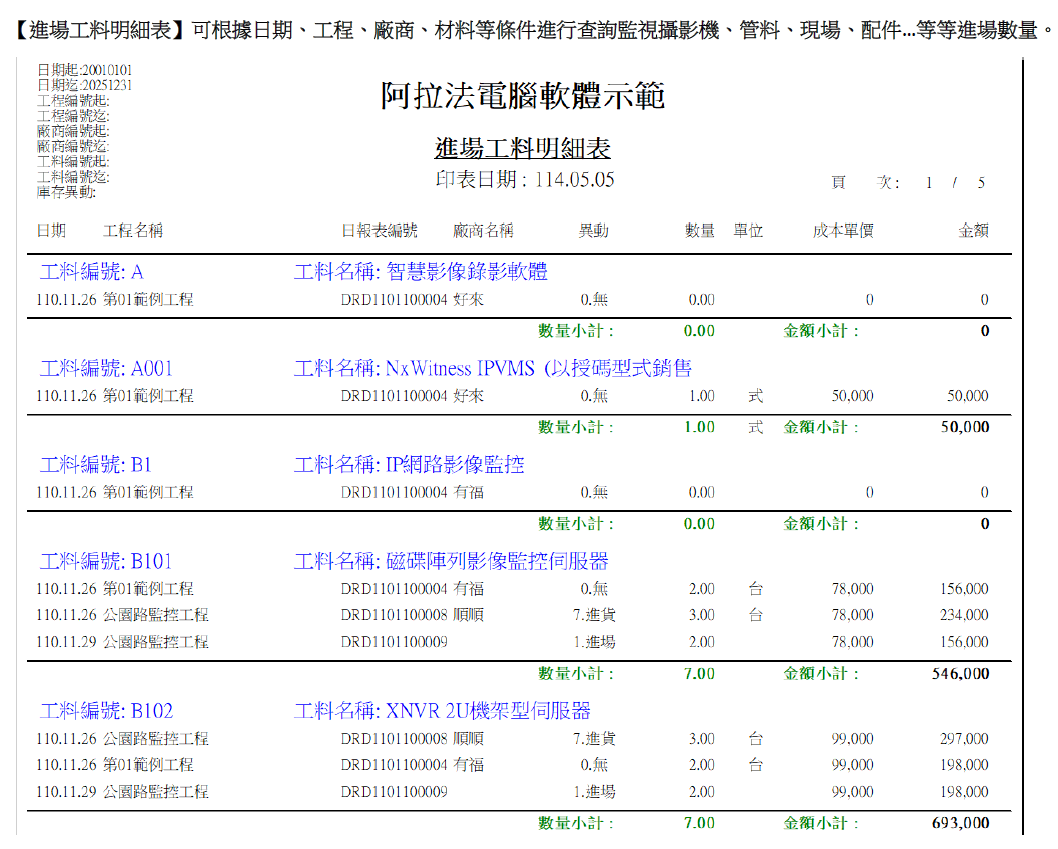
Task: Click the green quantity subtotal "1.00"
Action: point(699,427)
